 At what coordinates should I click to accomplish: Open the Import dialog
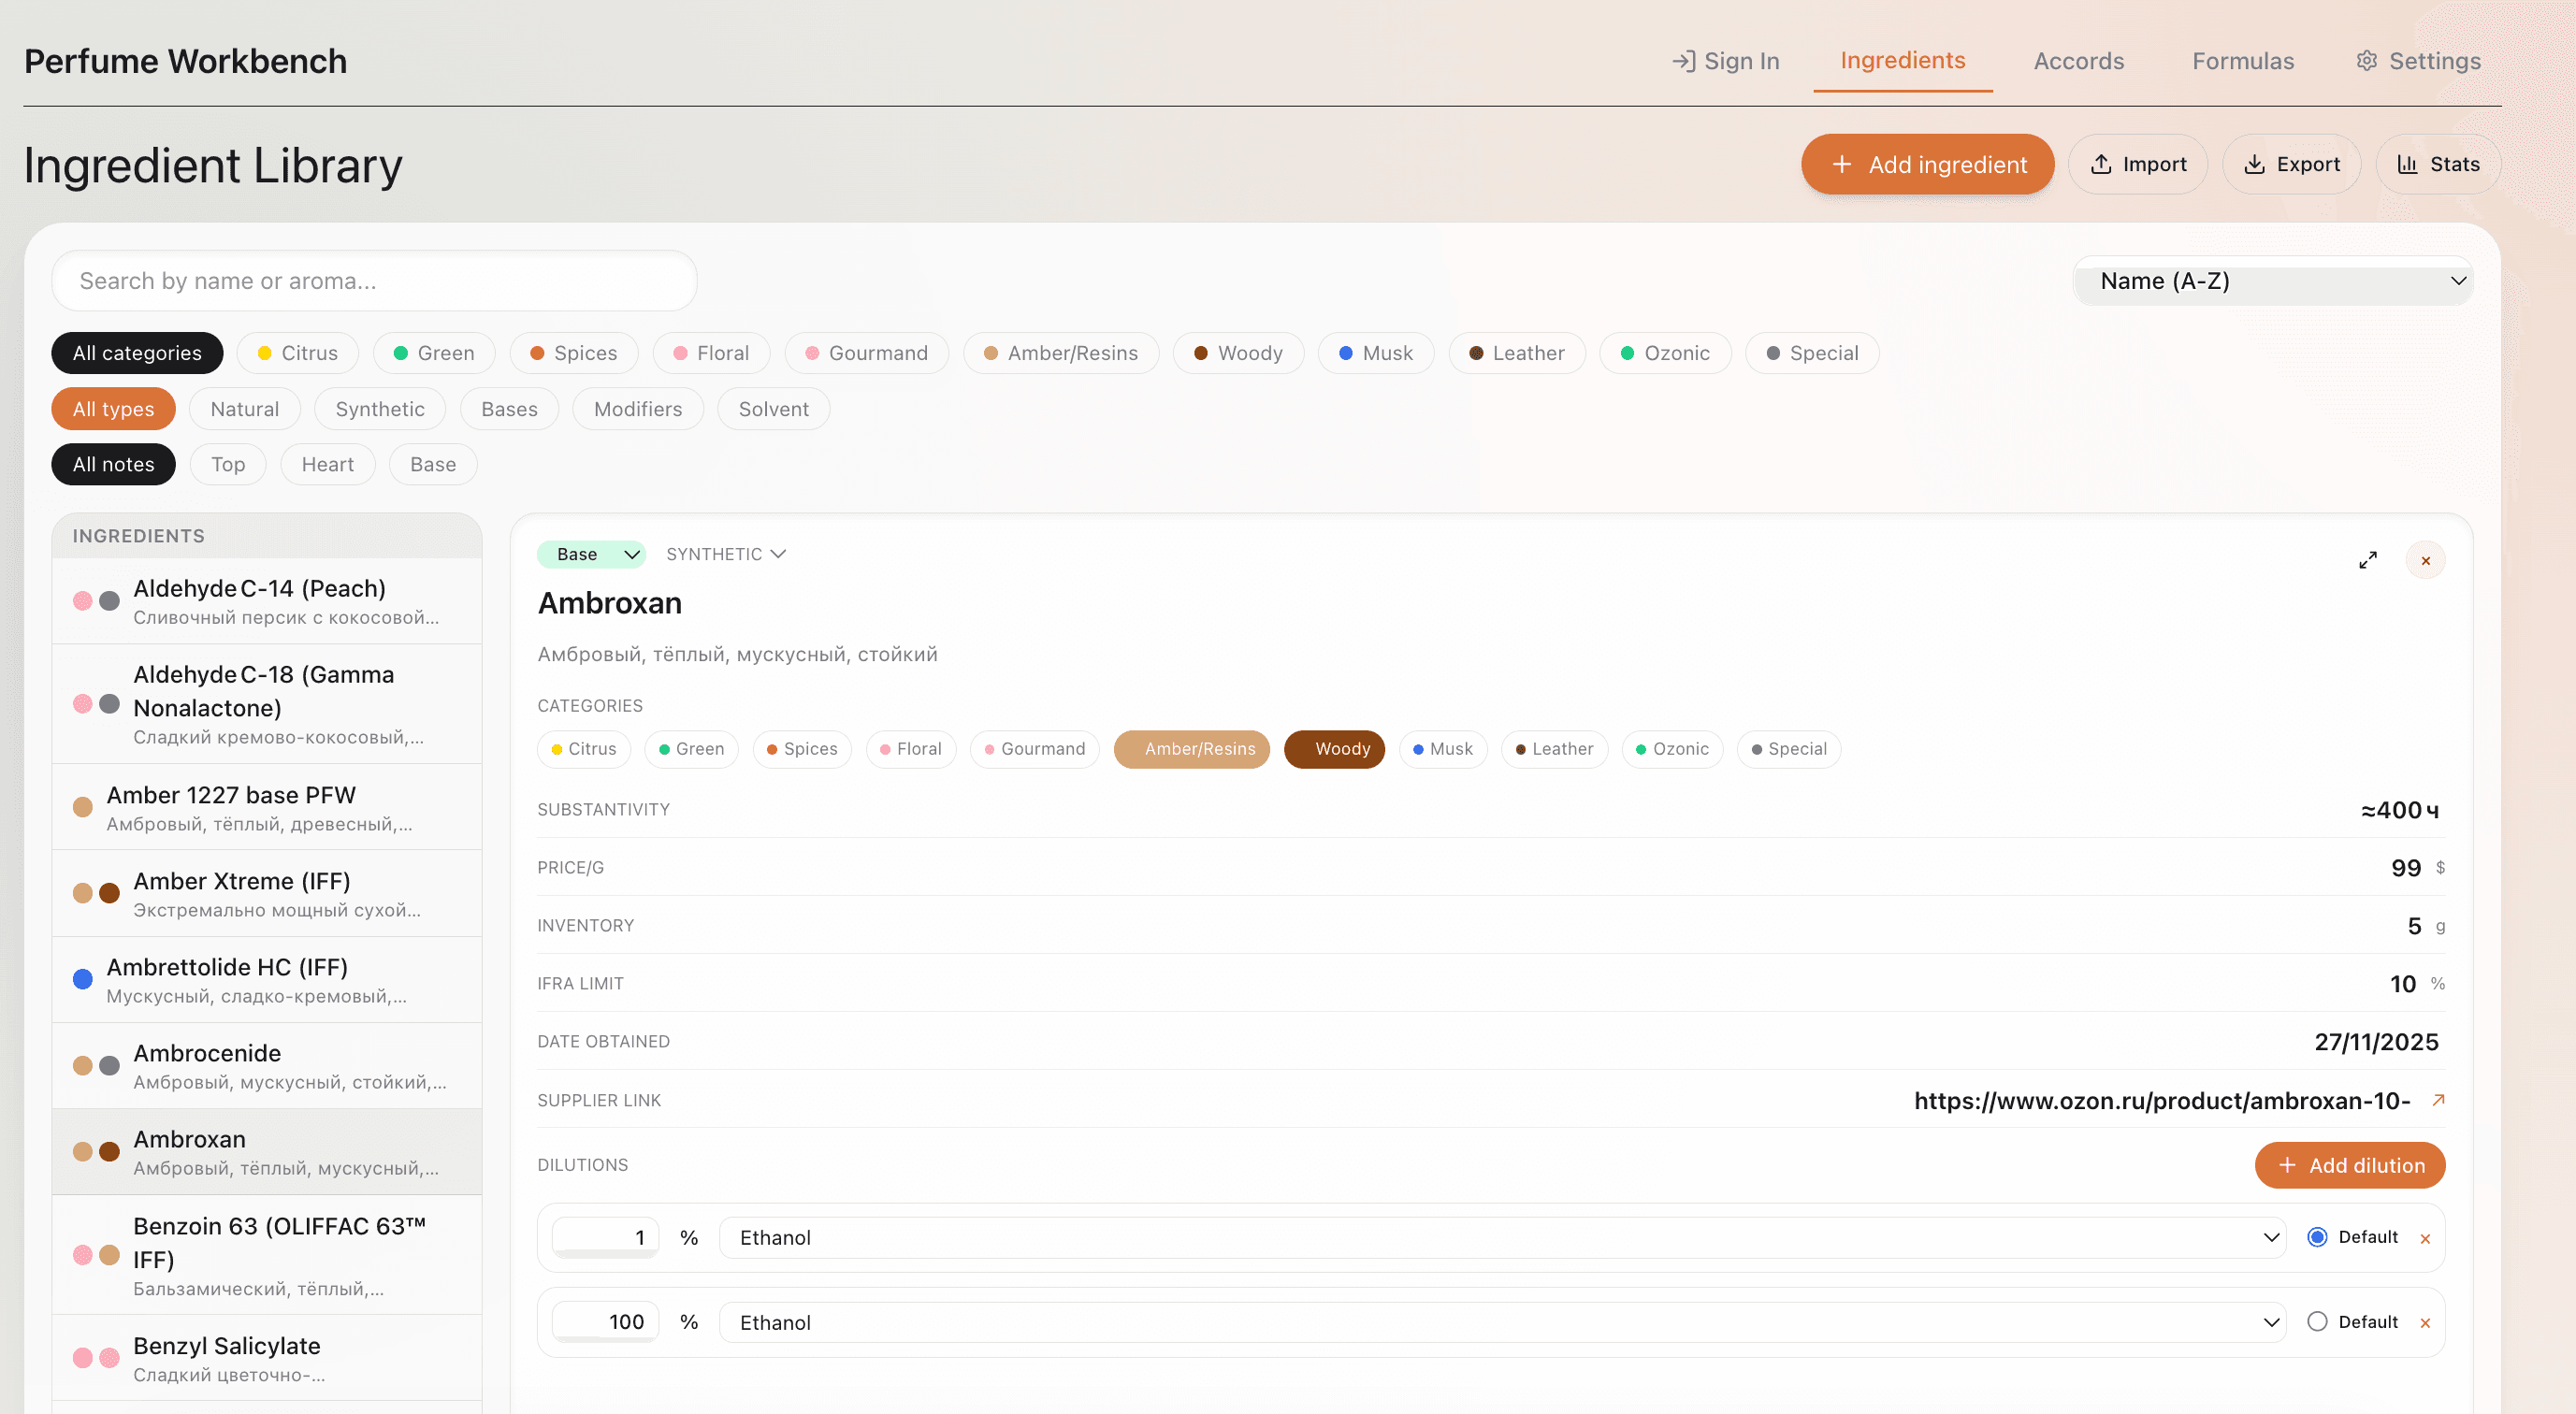pyautogui.click(x=2138, y=163)
